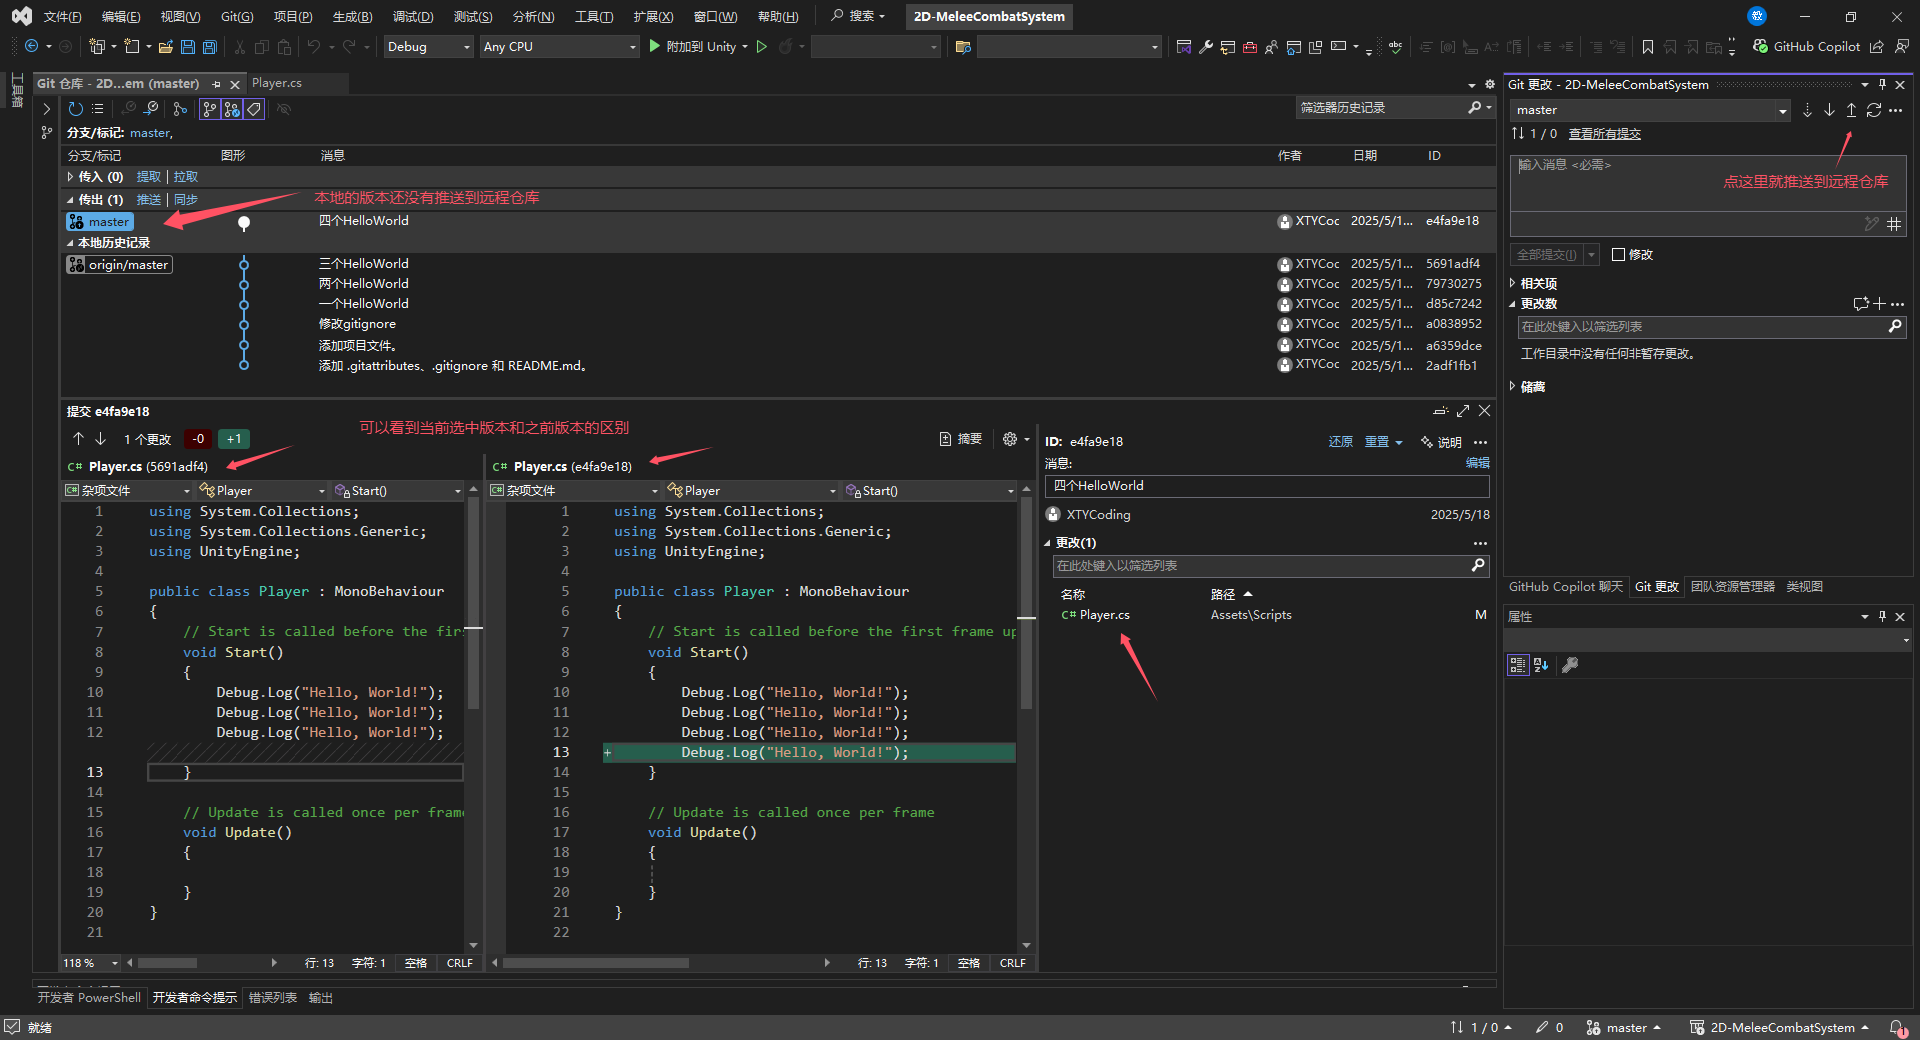Open the 调试(D) menu
Viewport: 1920px width, 1040px height.
coord(412,16)
